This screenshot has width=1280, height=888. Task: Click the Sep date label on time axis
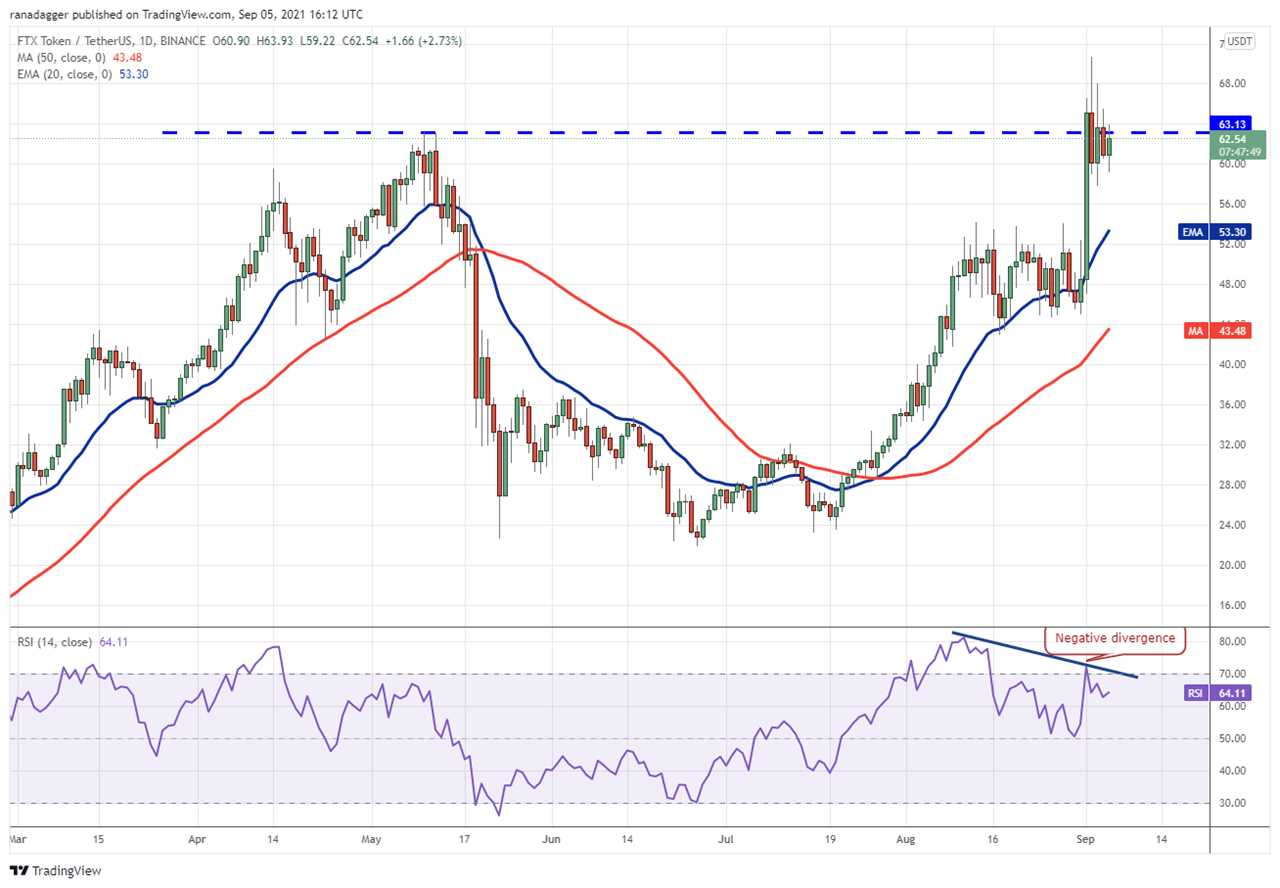(x=1084, y=837)
